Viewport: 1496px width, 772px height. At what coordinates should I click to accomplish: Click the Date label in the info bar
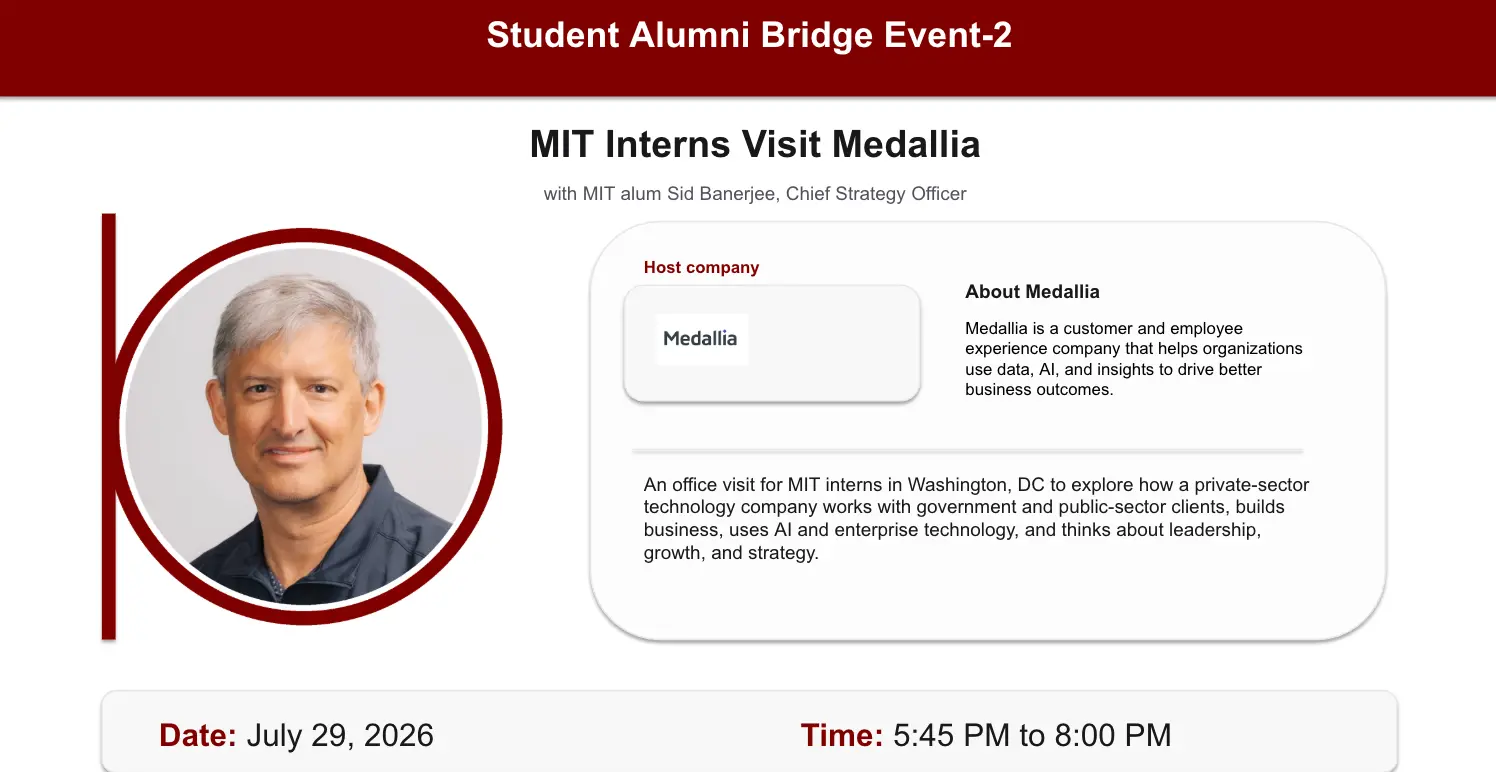[x=198, y=736]
